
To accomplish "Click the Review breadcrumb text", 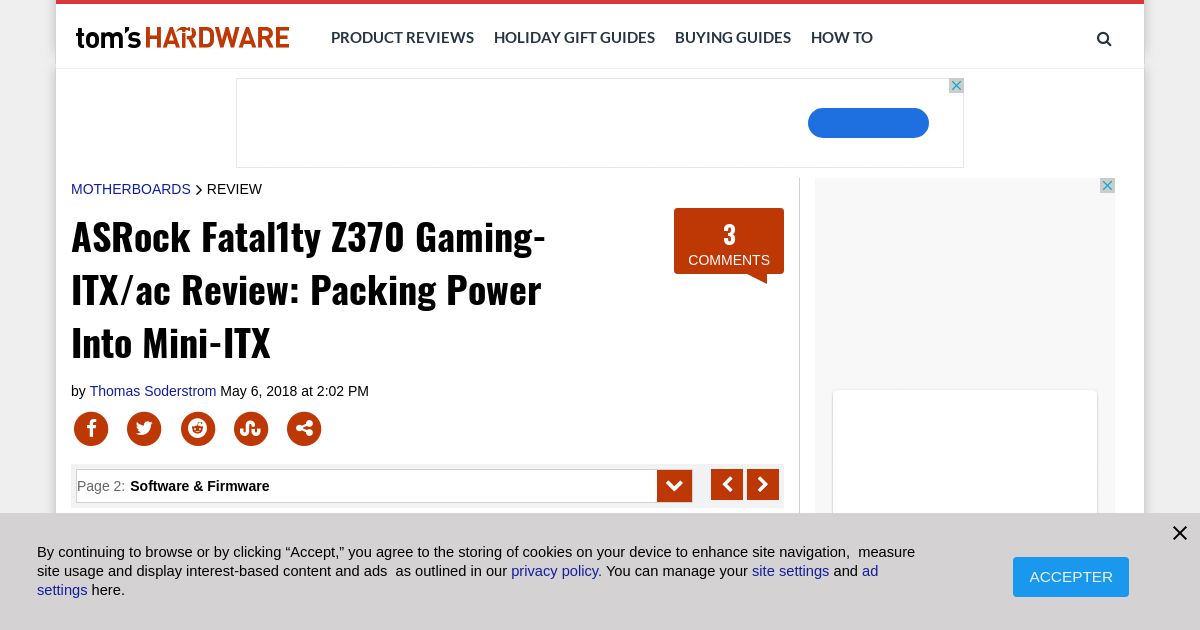I will click(x=234, y=189).
